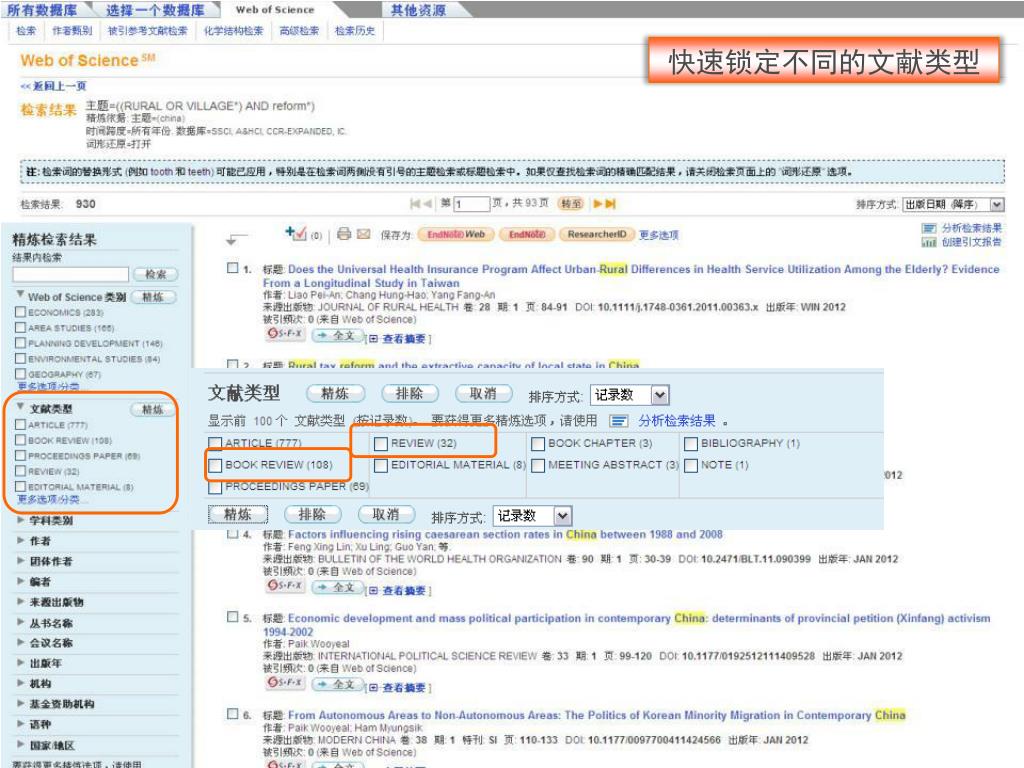The width and height of the screenshot is (1024, 768).
Task: Expand 来源出版物 refine section
Action: coord(21,602)
